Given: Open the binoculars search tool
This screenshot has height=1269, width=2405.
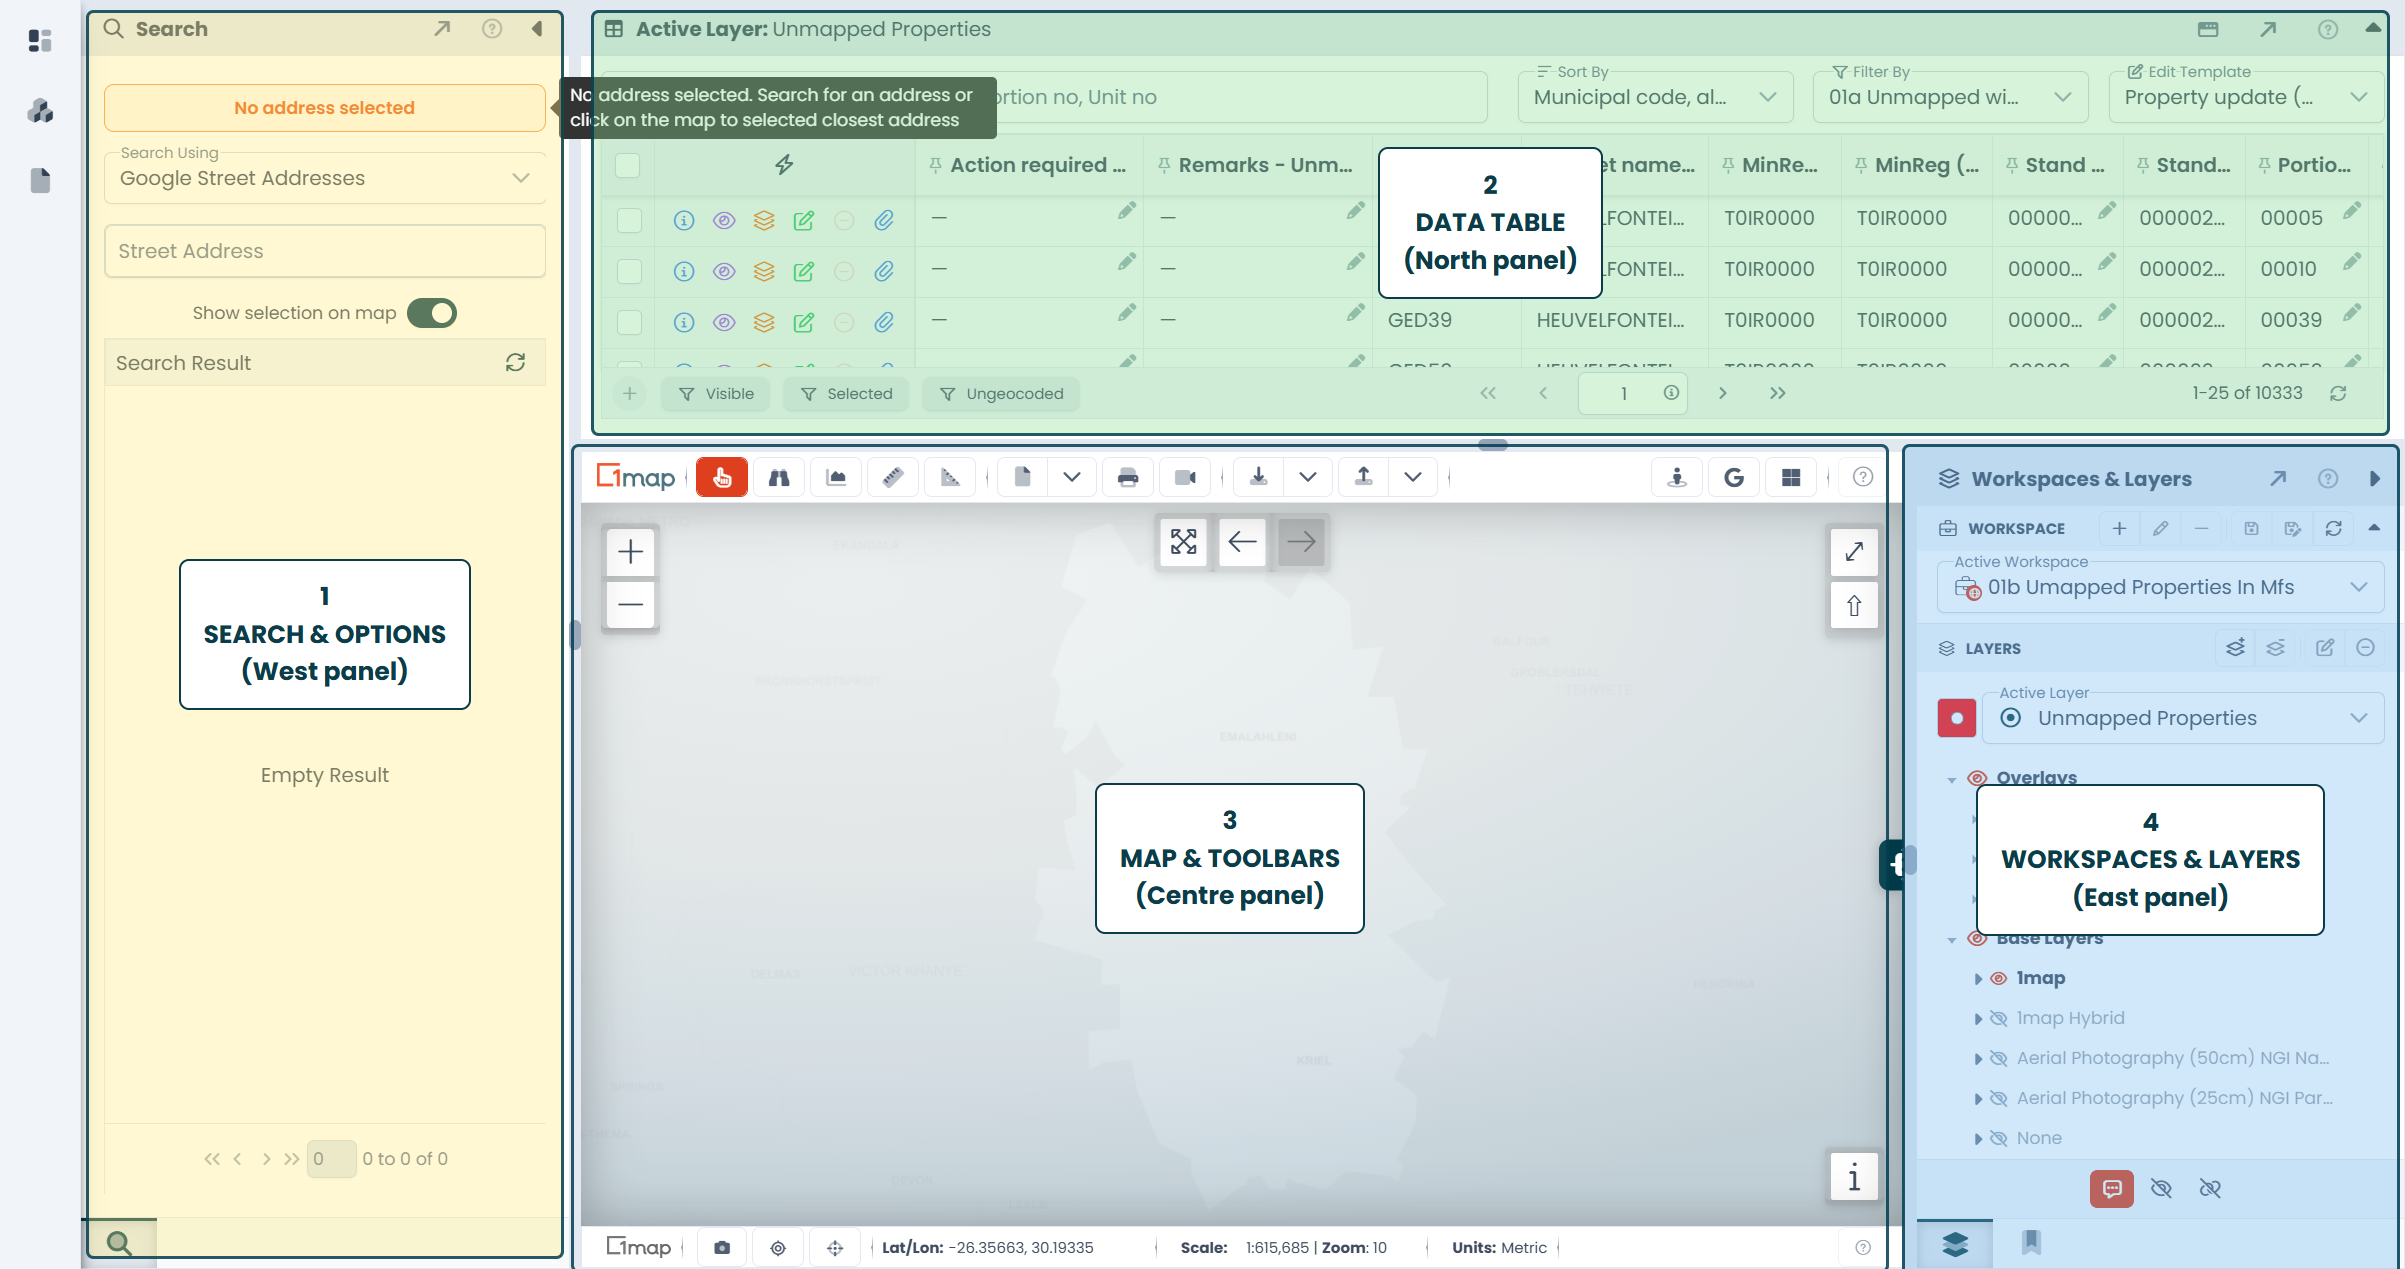Looking at the screenshot, I should 779,478.
